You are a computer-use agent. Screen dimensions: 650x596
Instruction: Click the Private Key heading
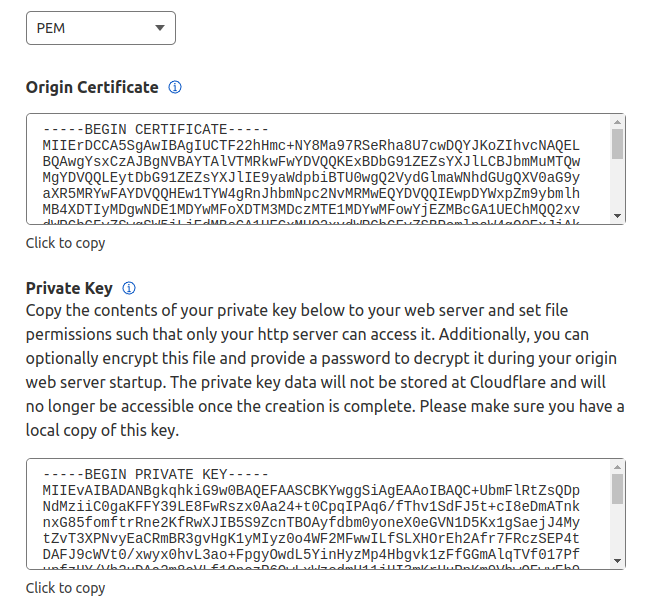69,288
